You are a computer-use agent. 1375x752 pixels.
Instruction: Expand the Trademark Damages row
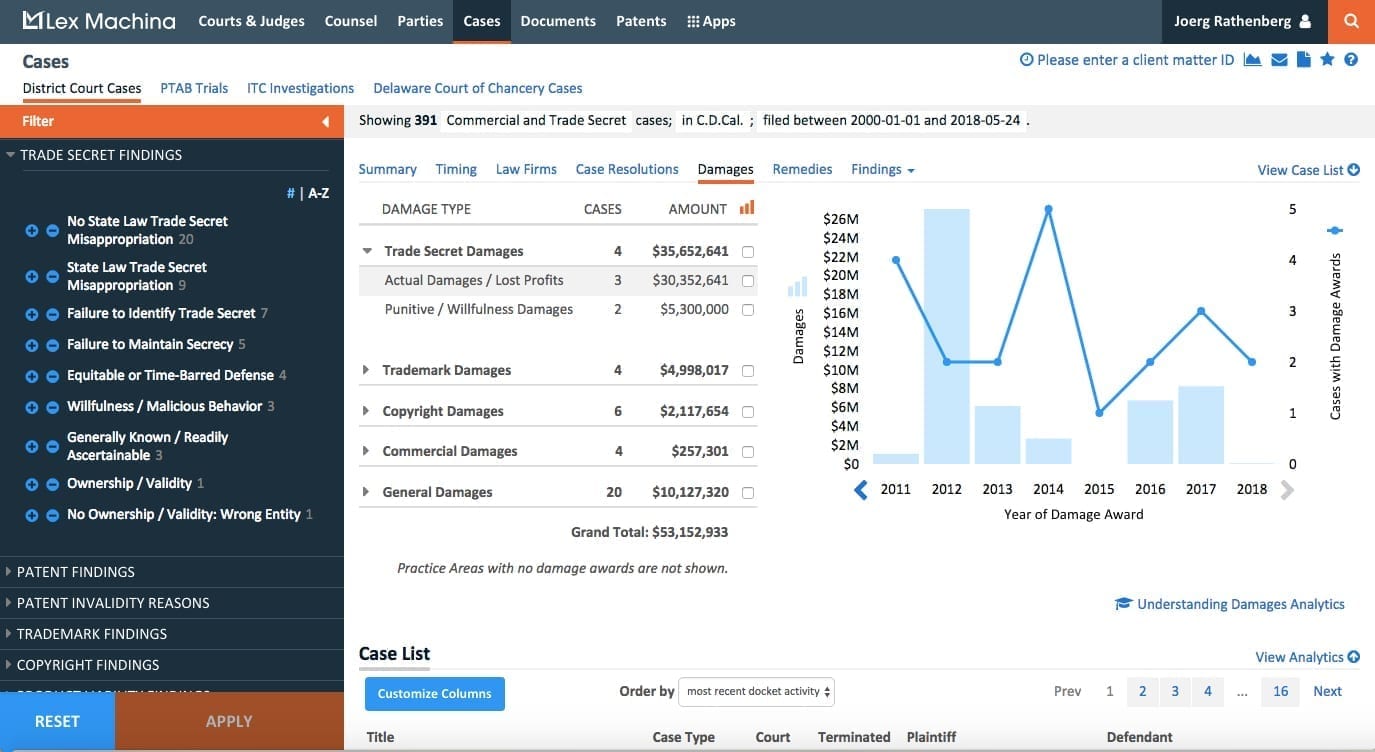coord(366,370)
